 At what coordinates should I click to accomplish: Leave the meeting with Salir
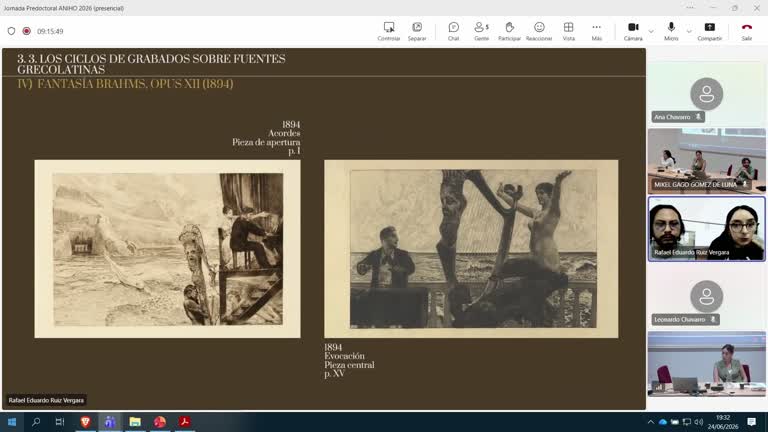[x=746, y=31]
